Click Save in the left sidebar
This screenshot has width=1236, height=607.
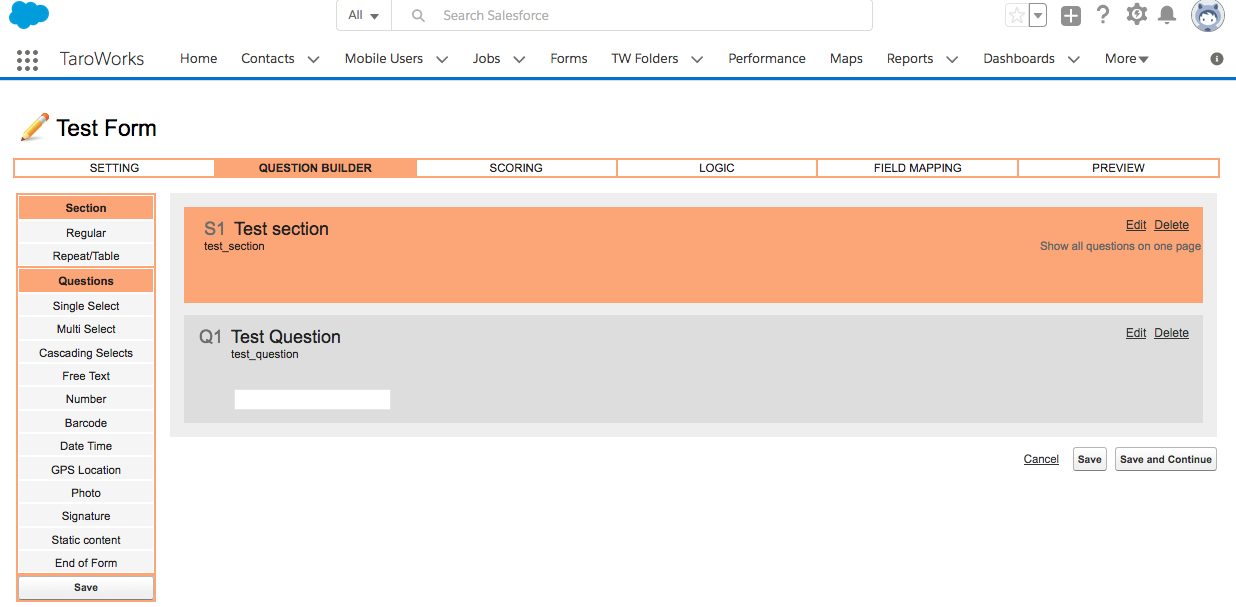point(86,588)
